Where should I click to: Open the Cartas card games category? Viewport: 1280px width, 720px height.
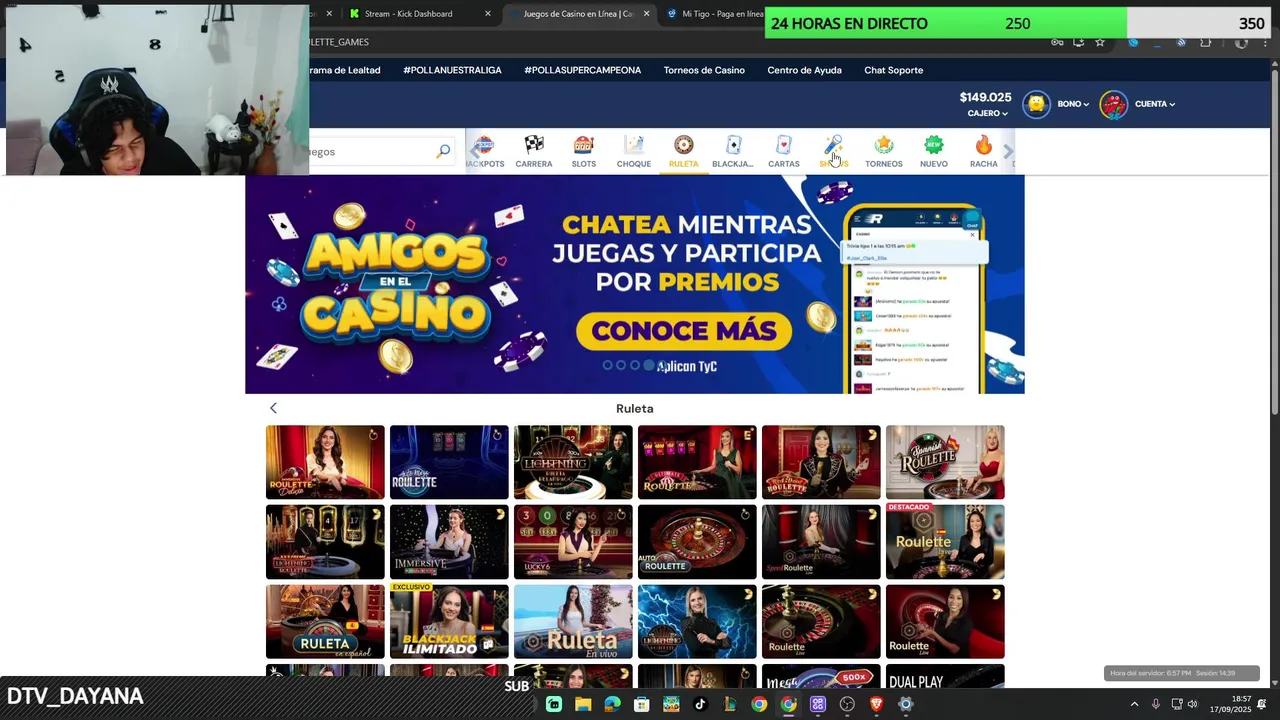point(784,151)
